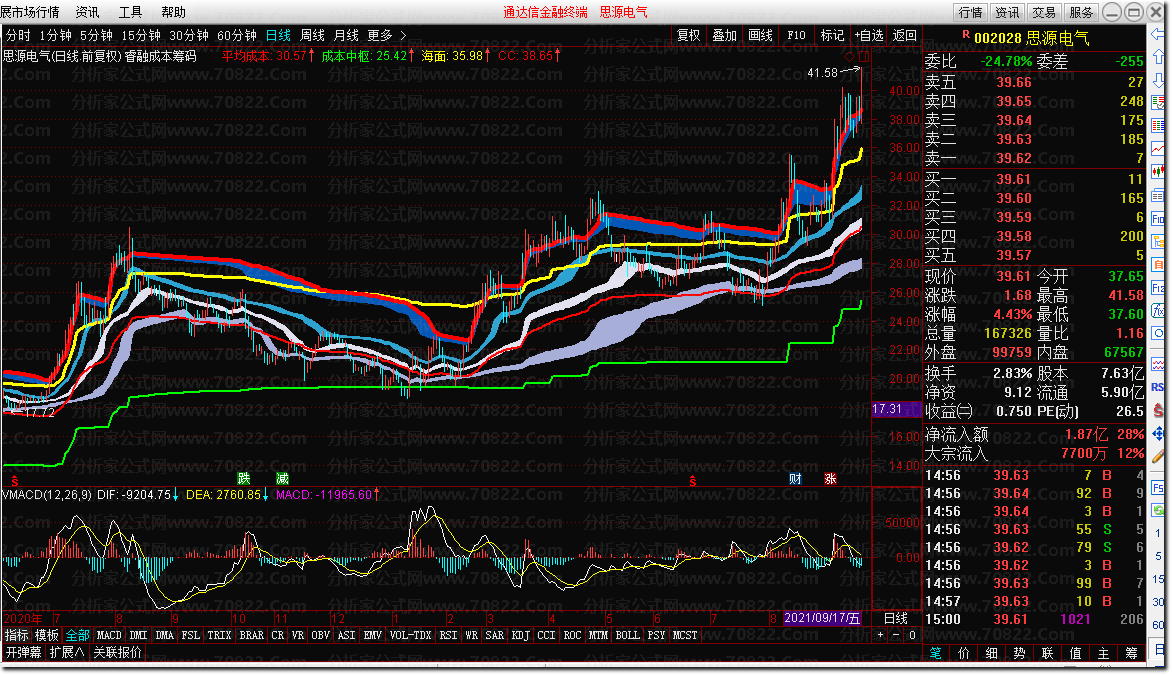Click the 002028 思源电气 stock title
Screen dimensions: 1173x675
[1031, 38]
